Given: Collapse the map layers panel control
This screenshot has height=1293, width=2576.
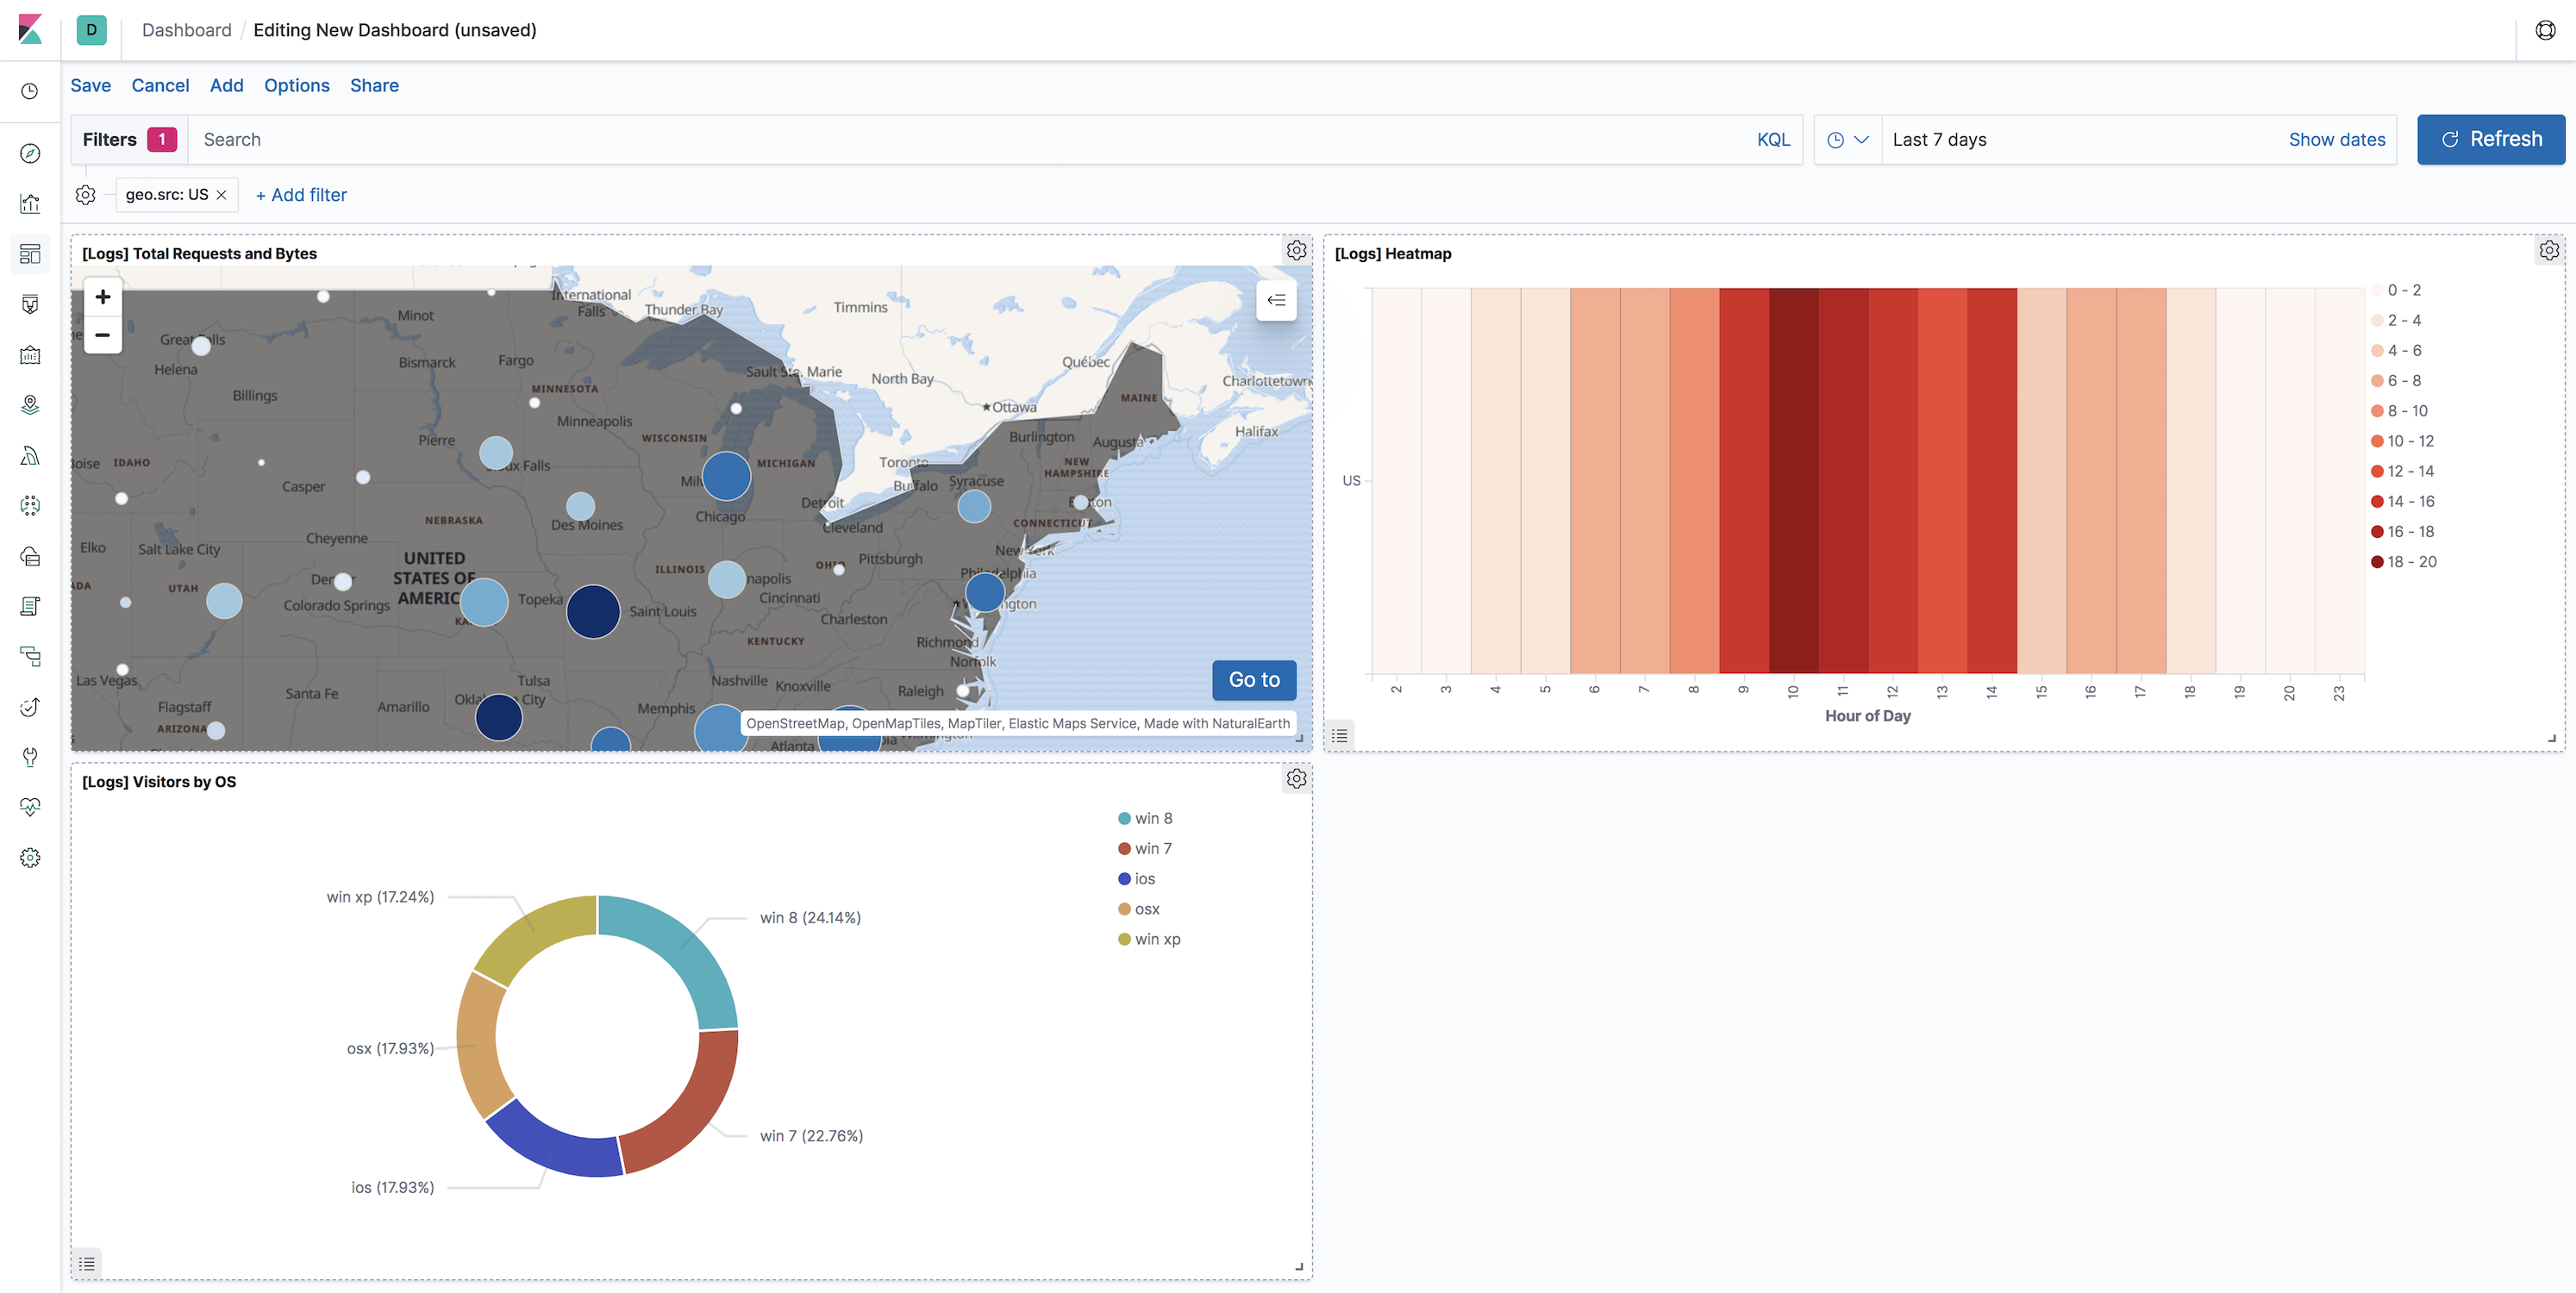Looking at the screenshot, I should point(1276,300).
